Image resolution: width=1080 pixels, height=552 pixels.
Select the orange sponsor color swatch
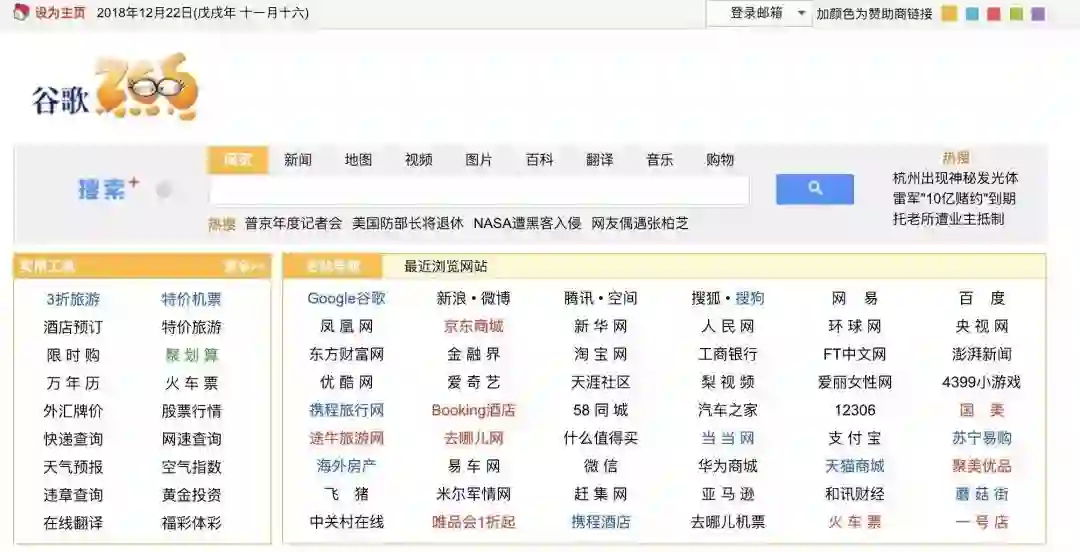pyautogui.click(x=949, y=13)
